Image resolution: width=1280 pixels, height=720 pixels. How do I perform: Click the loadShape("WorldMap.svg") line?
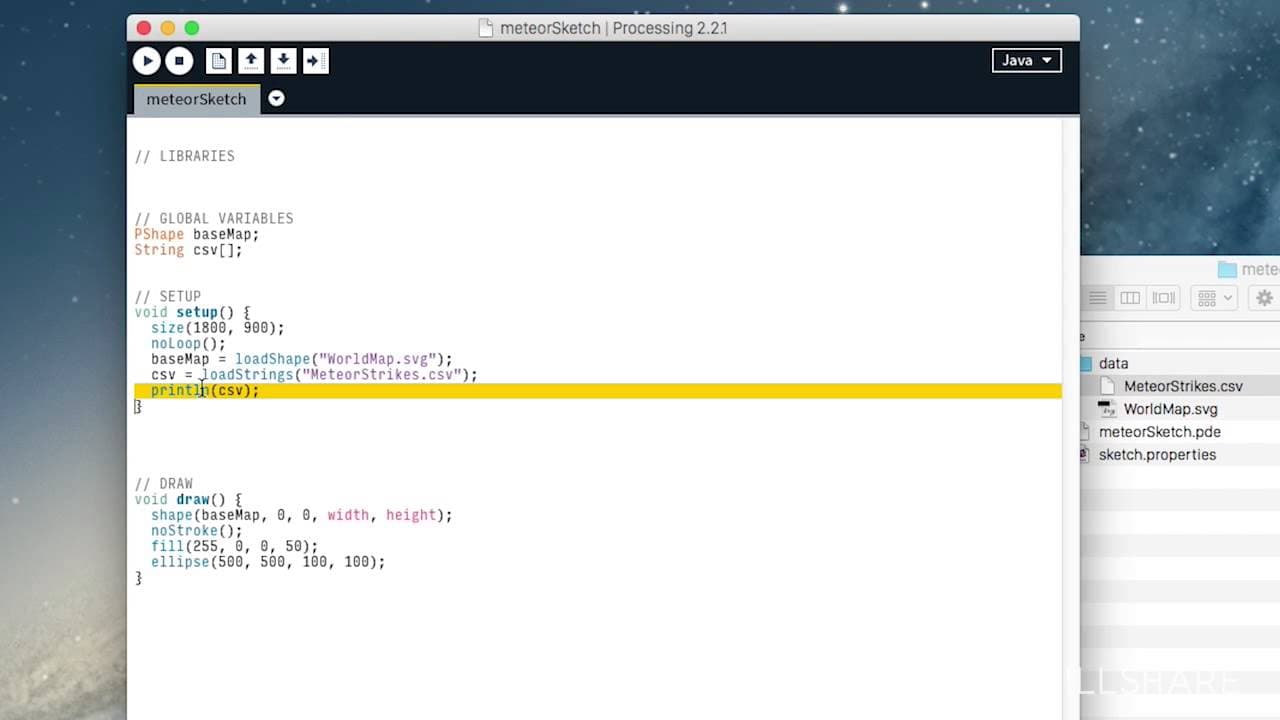(301, 359)
